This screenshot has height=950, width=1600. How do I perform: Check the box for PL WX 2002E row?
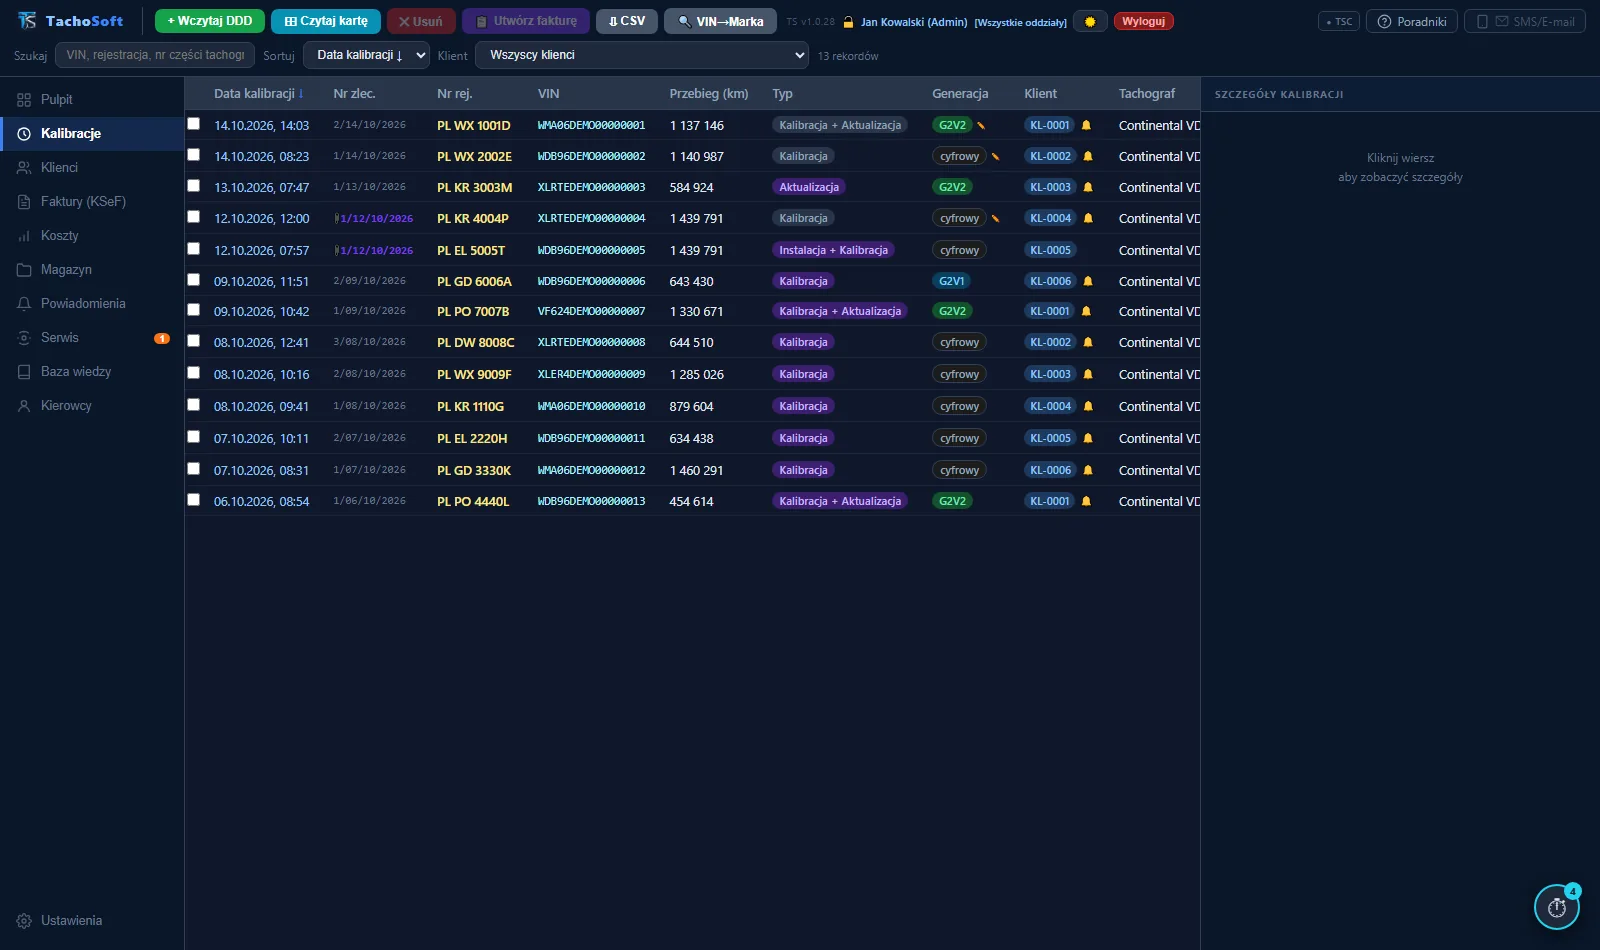(x=194, y=155)
